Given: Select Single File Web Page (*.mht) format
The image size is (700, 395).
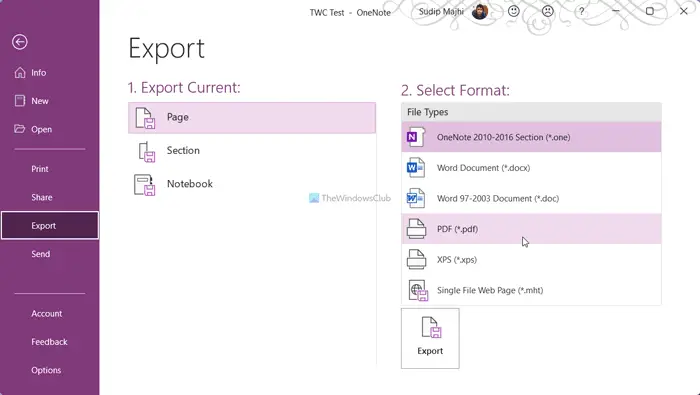Looking at the screenshot, I should click(x=531, y=290).
